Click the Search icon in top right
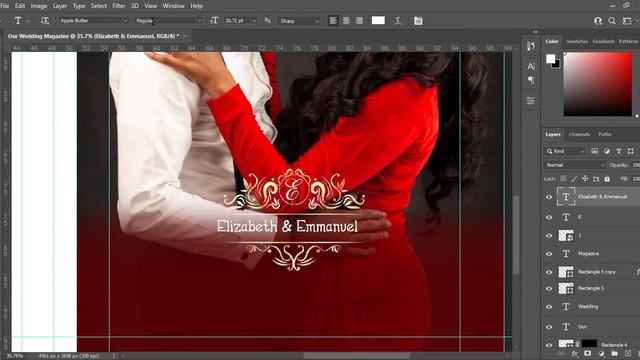Image resolution: width=640 pixels, height=360 pixels. pos(612,21)
